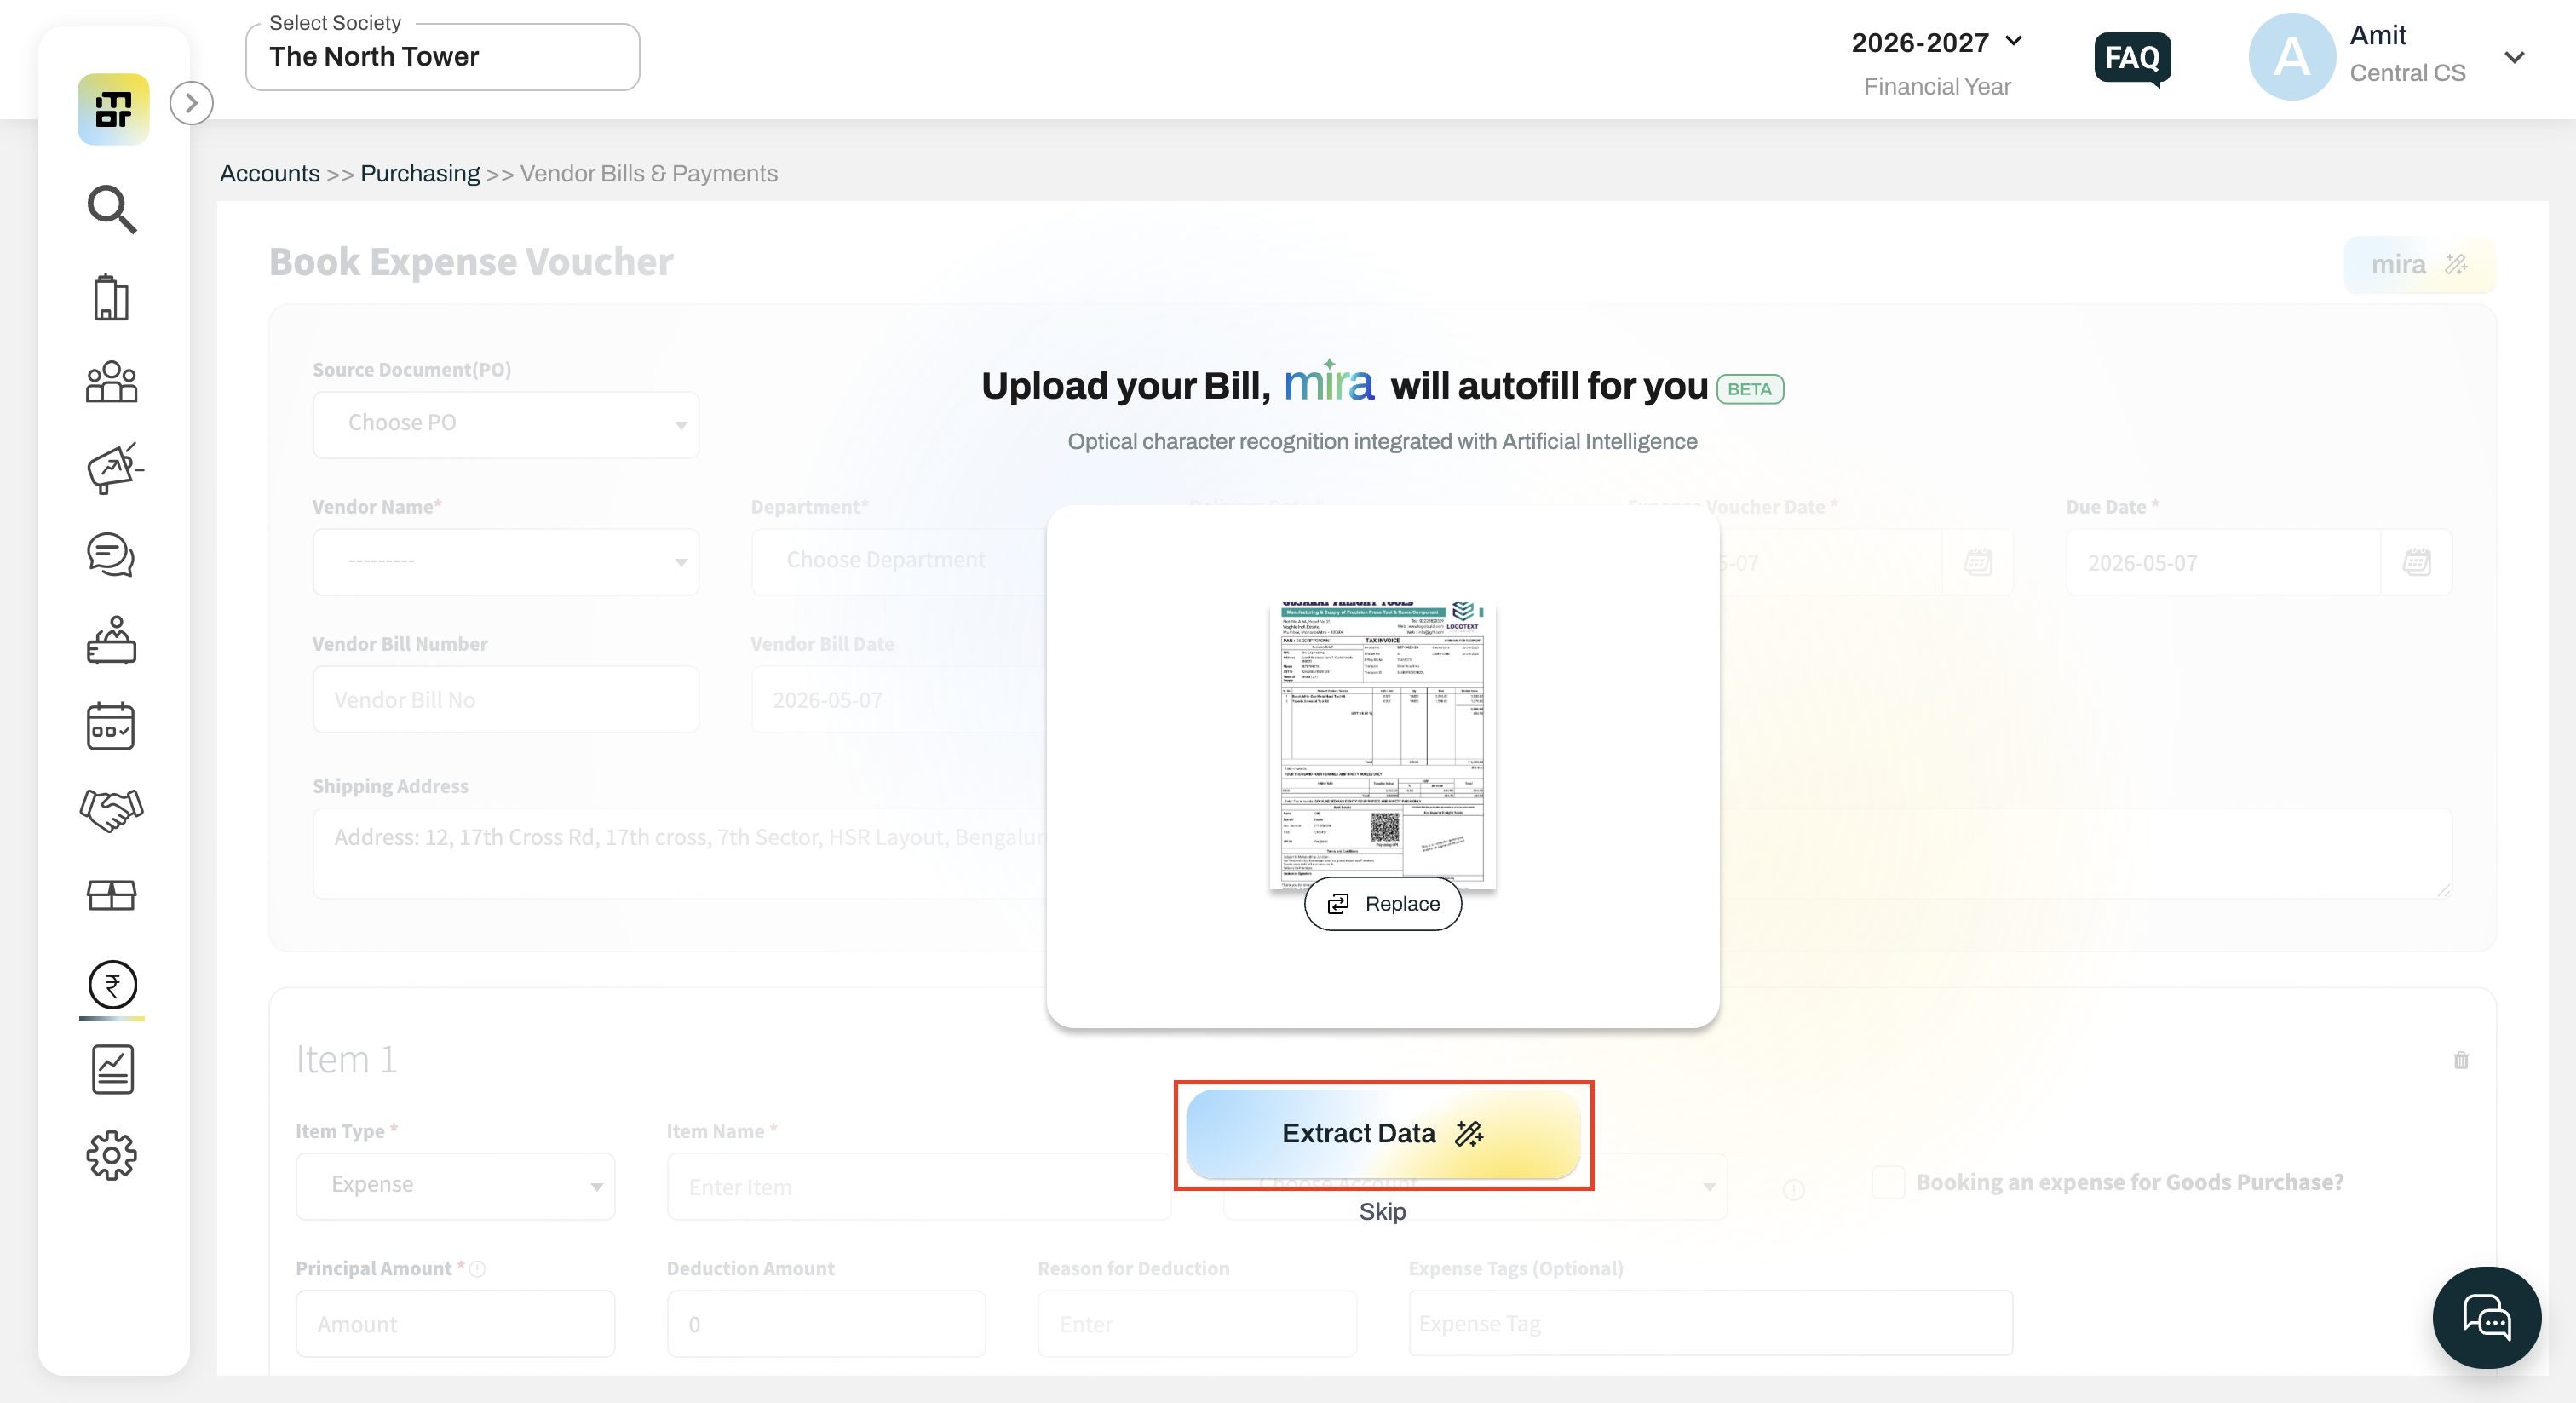Go to Purchasing breadcrumb
Viewport: 2576px width, 1403px height.
420,173
